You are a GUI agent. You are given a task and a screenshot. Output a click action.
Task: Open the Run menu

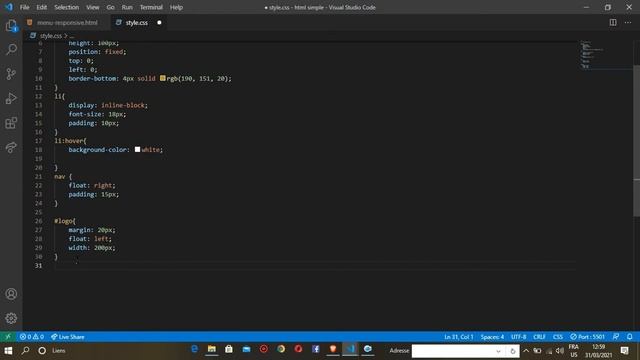coord(127,7)
